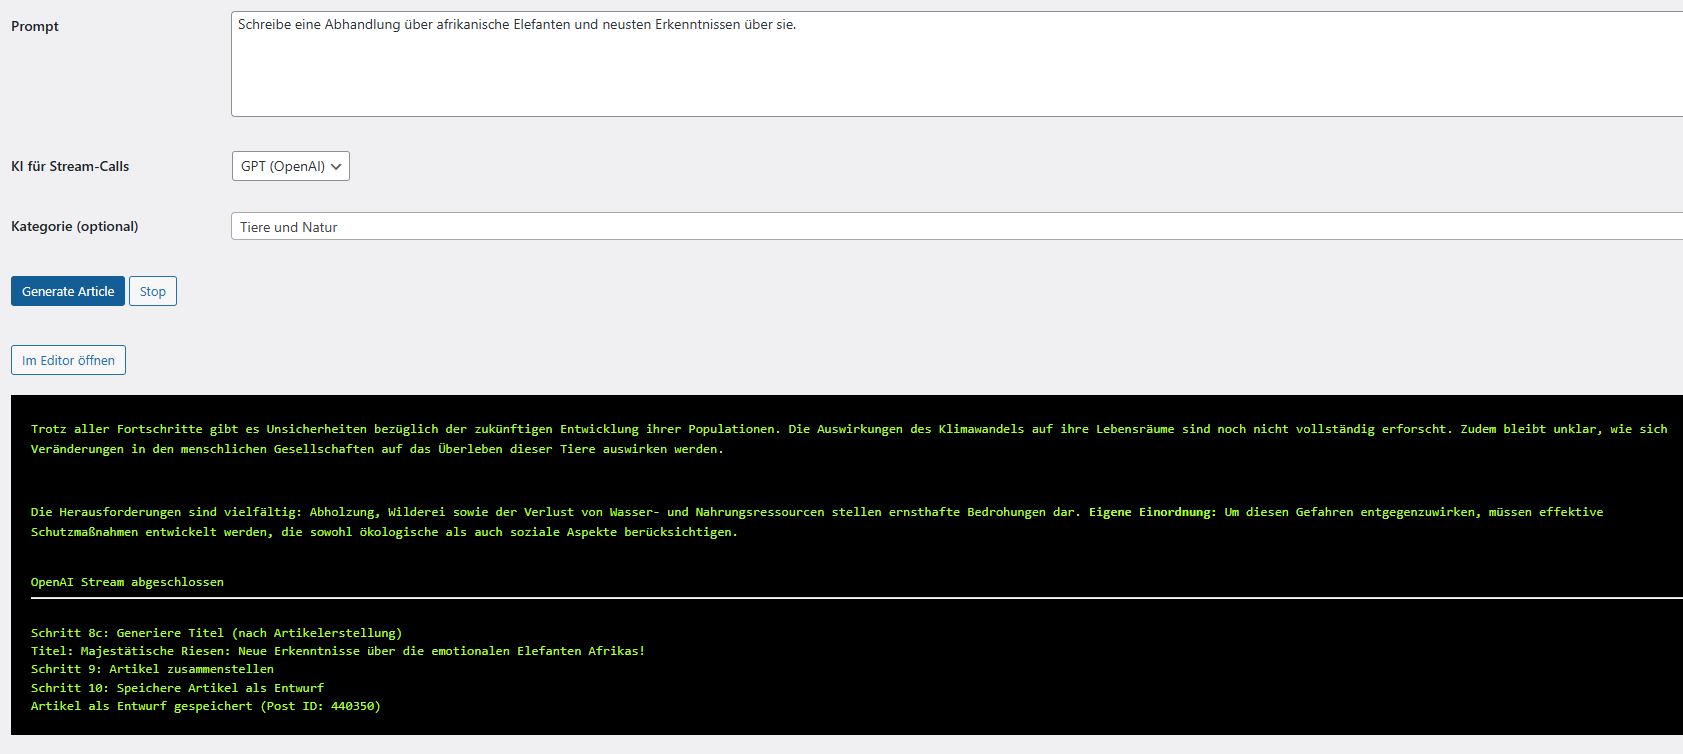Viewport: 1683px width, 754px height.
Task: Click the 'Schritt 10: Speichere Artikel' log entry
Action: pyautogui.click(x=177, y=688)
